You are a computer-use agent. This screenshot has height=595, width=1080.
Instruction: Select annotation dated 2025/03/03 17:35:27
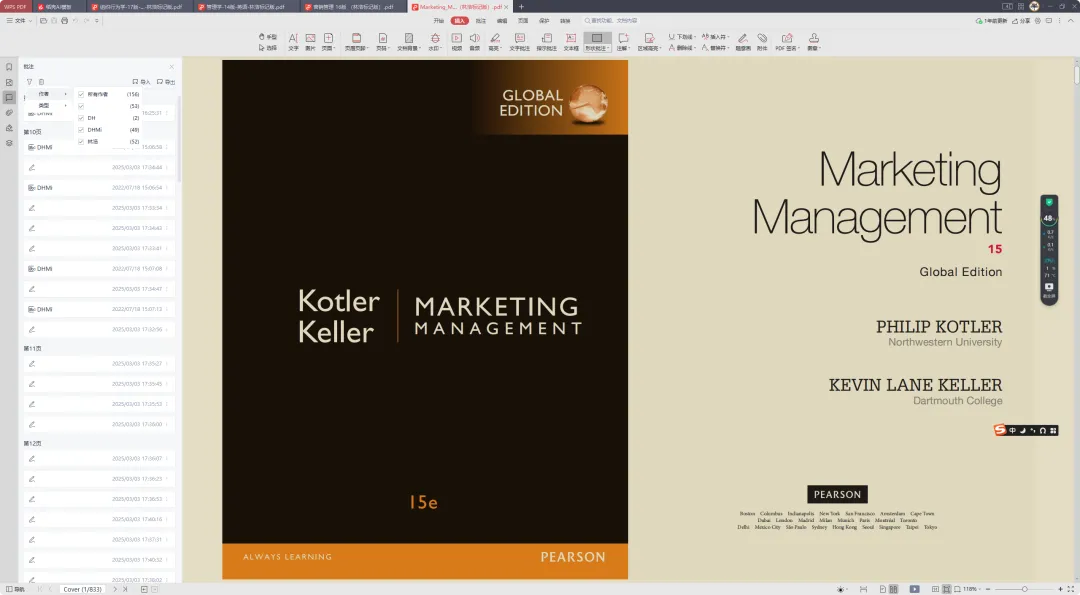point(99,364)
